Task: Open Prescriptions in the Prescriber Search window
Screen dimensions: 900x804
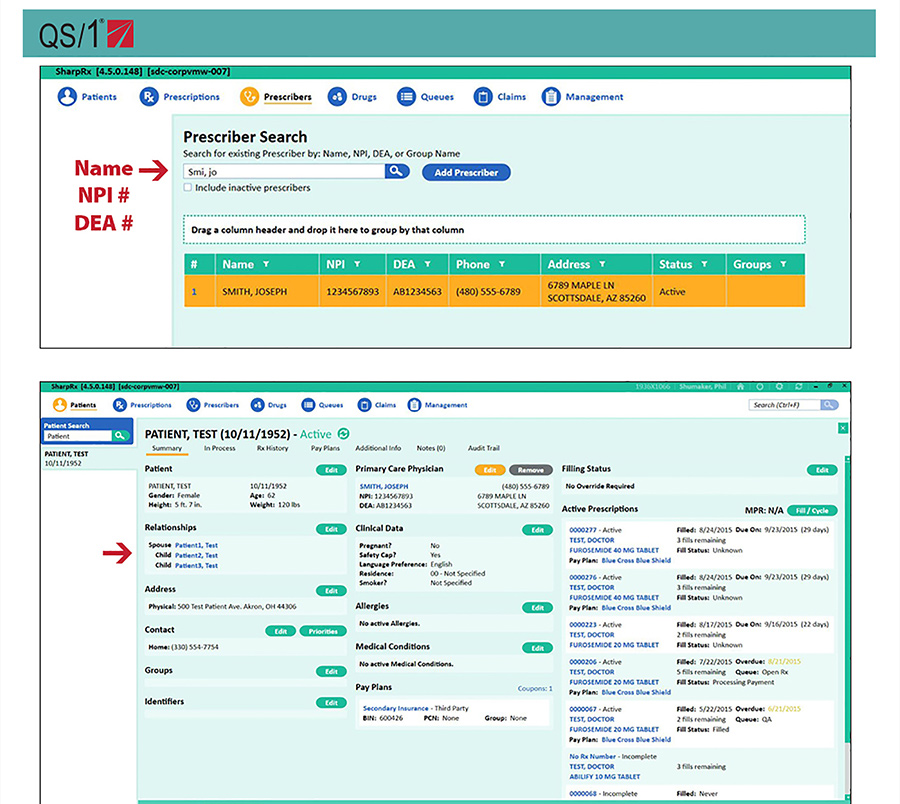Action: point(180,97)
